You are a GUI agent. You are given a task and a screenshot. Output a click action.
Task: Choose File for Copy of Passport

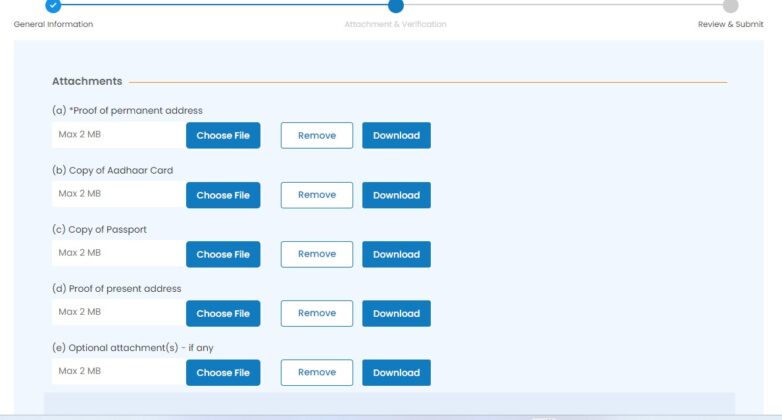coord(223,254)
